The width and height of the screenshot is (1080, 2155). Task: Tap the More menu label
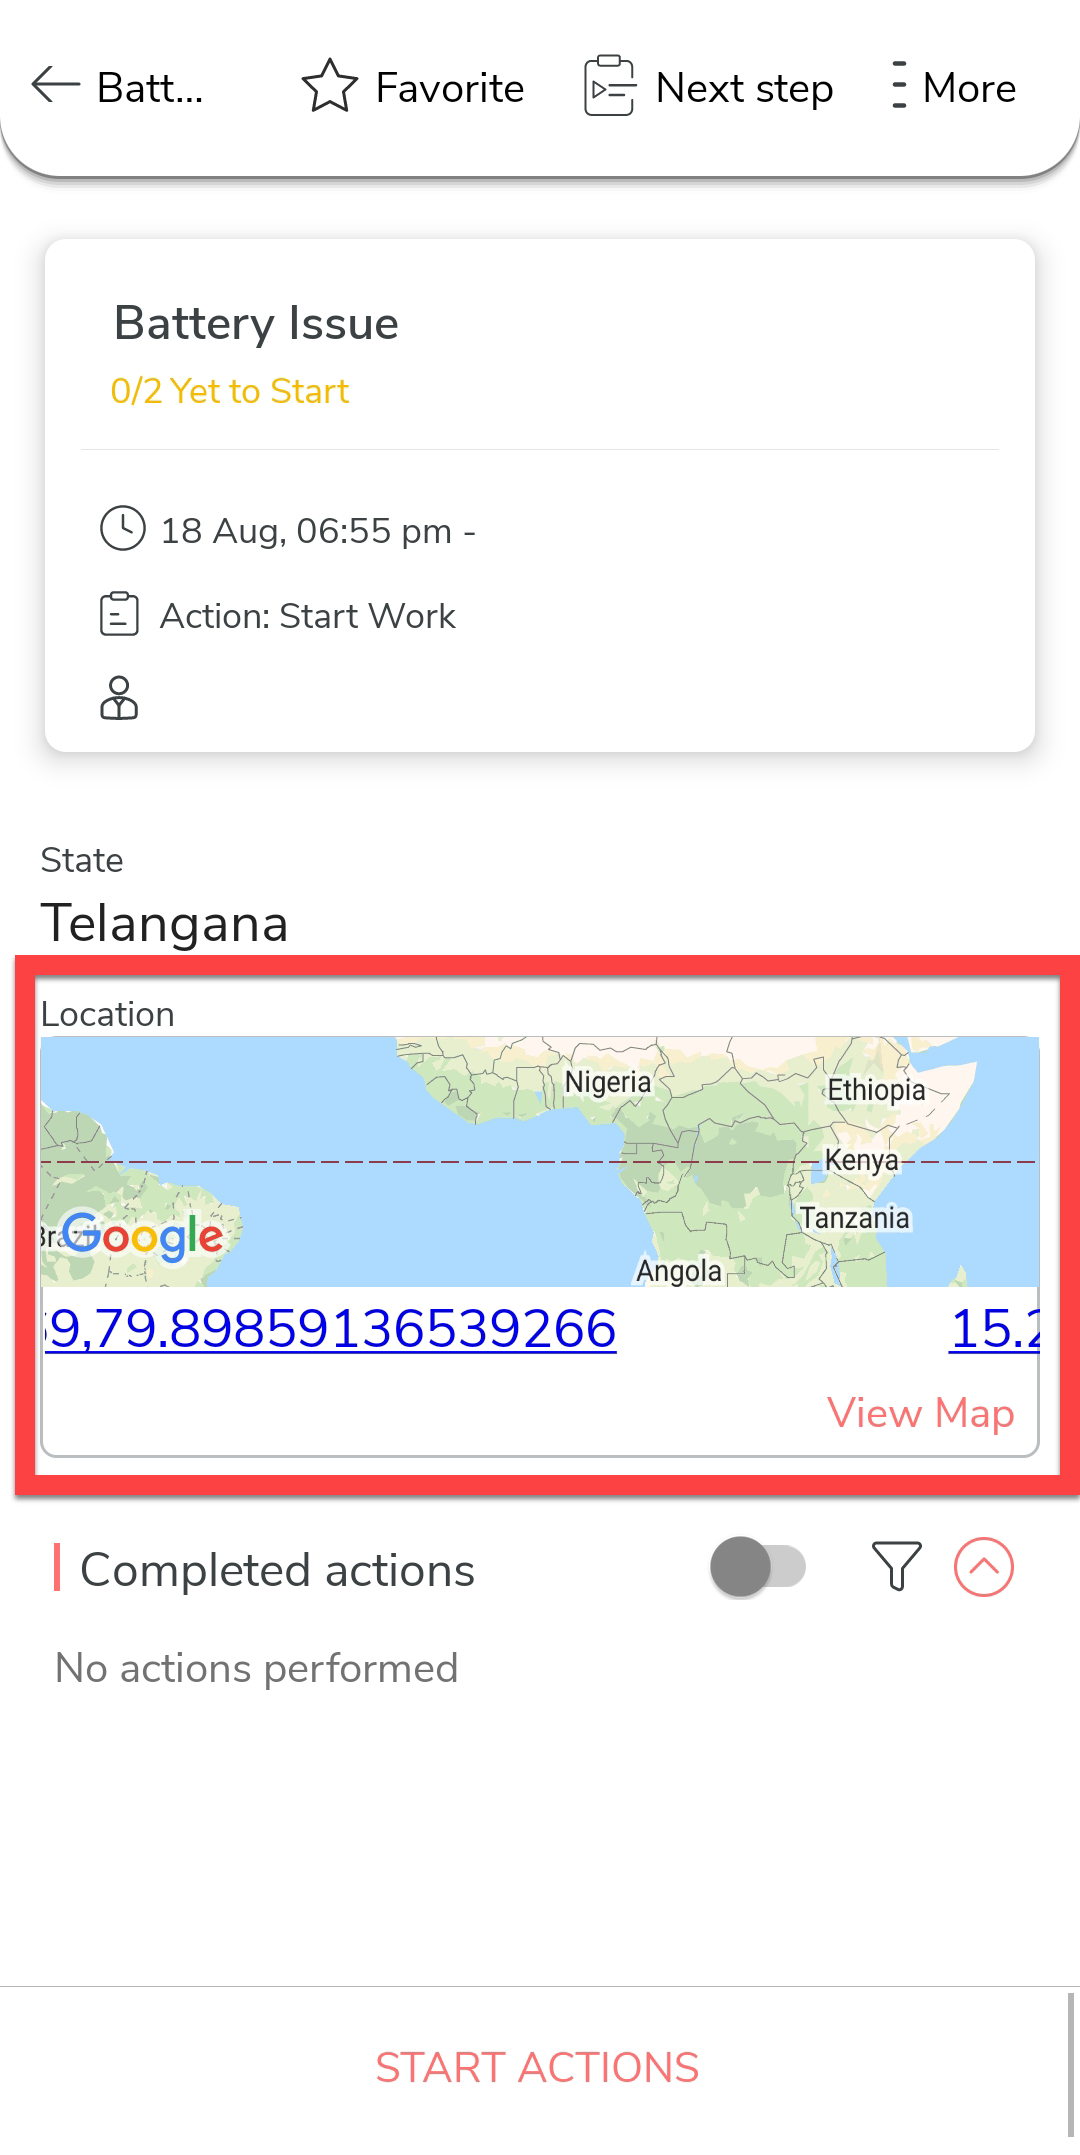pyautogui.click(x=968, y=88)
